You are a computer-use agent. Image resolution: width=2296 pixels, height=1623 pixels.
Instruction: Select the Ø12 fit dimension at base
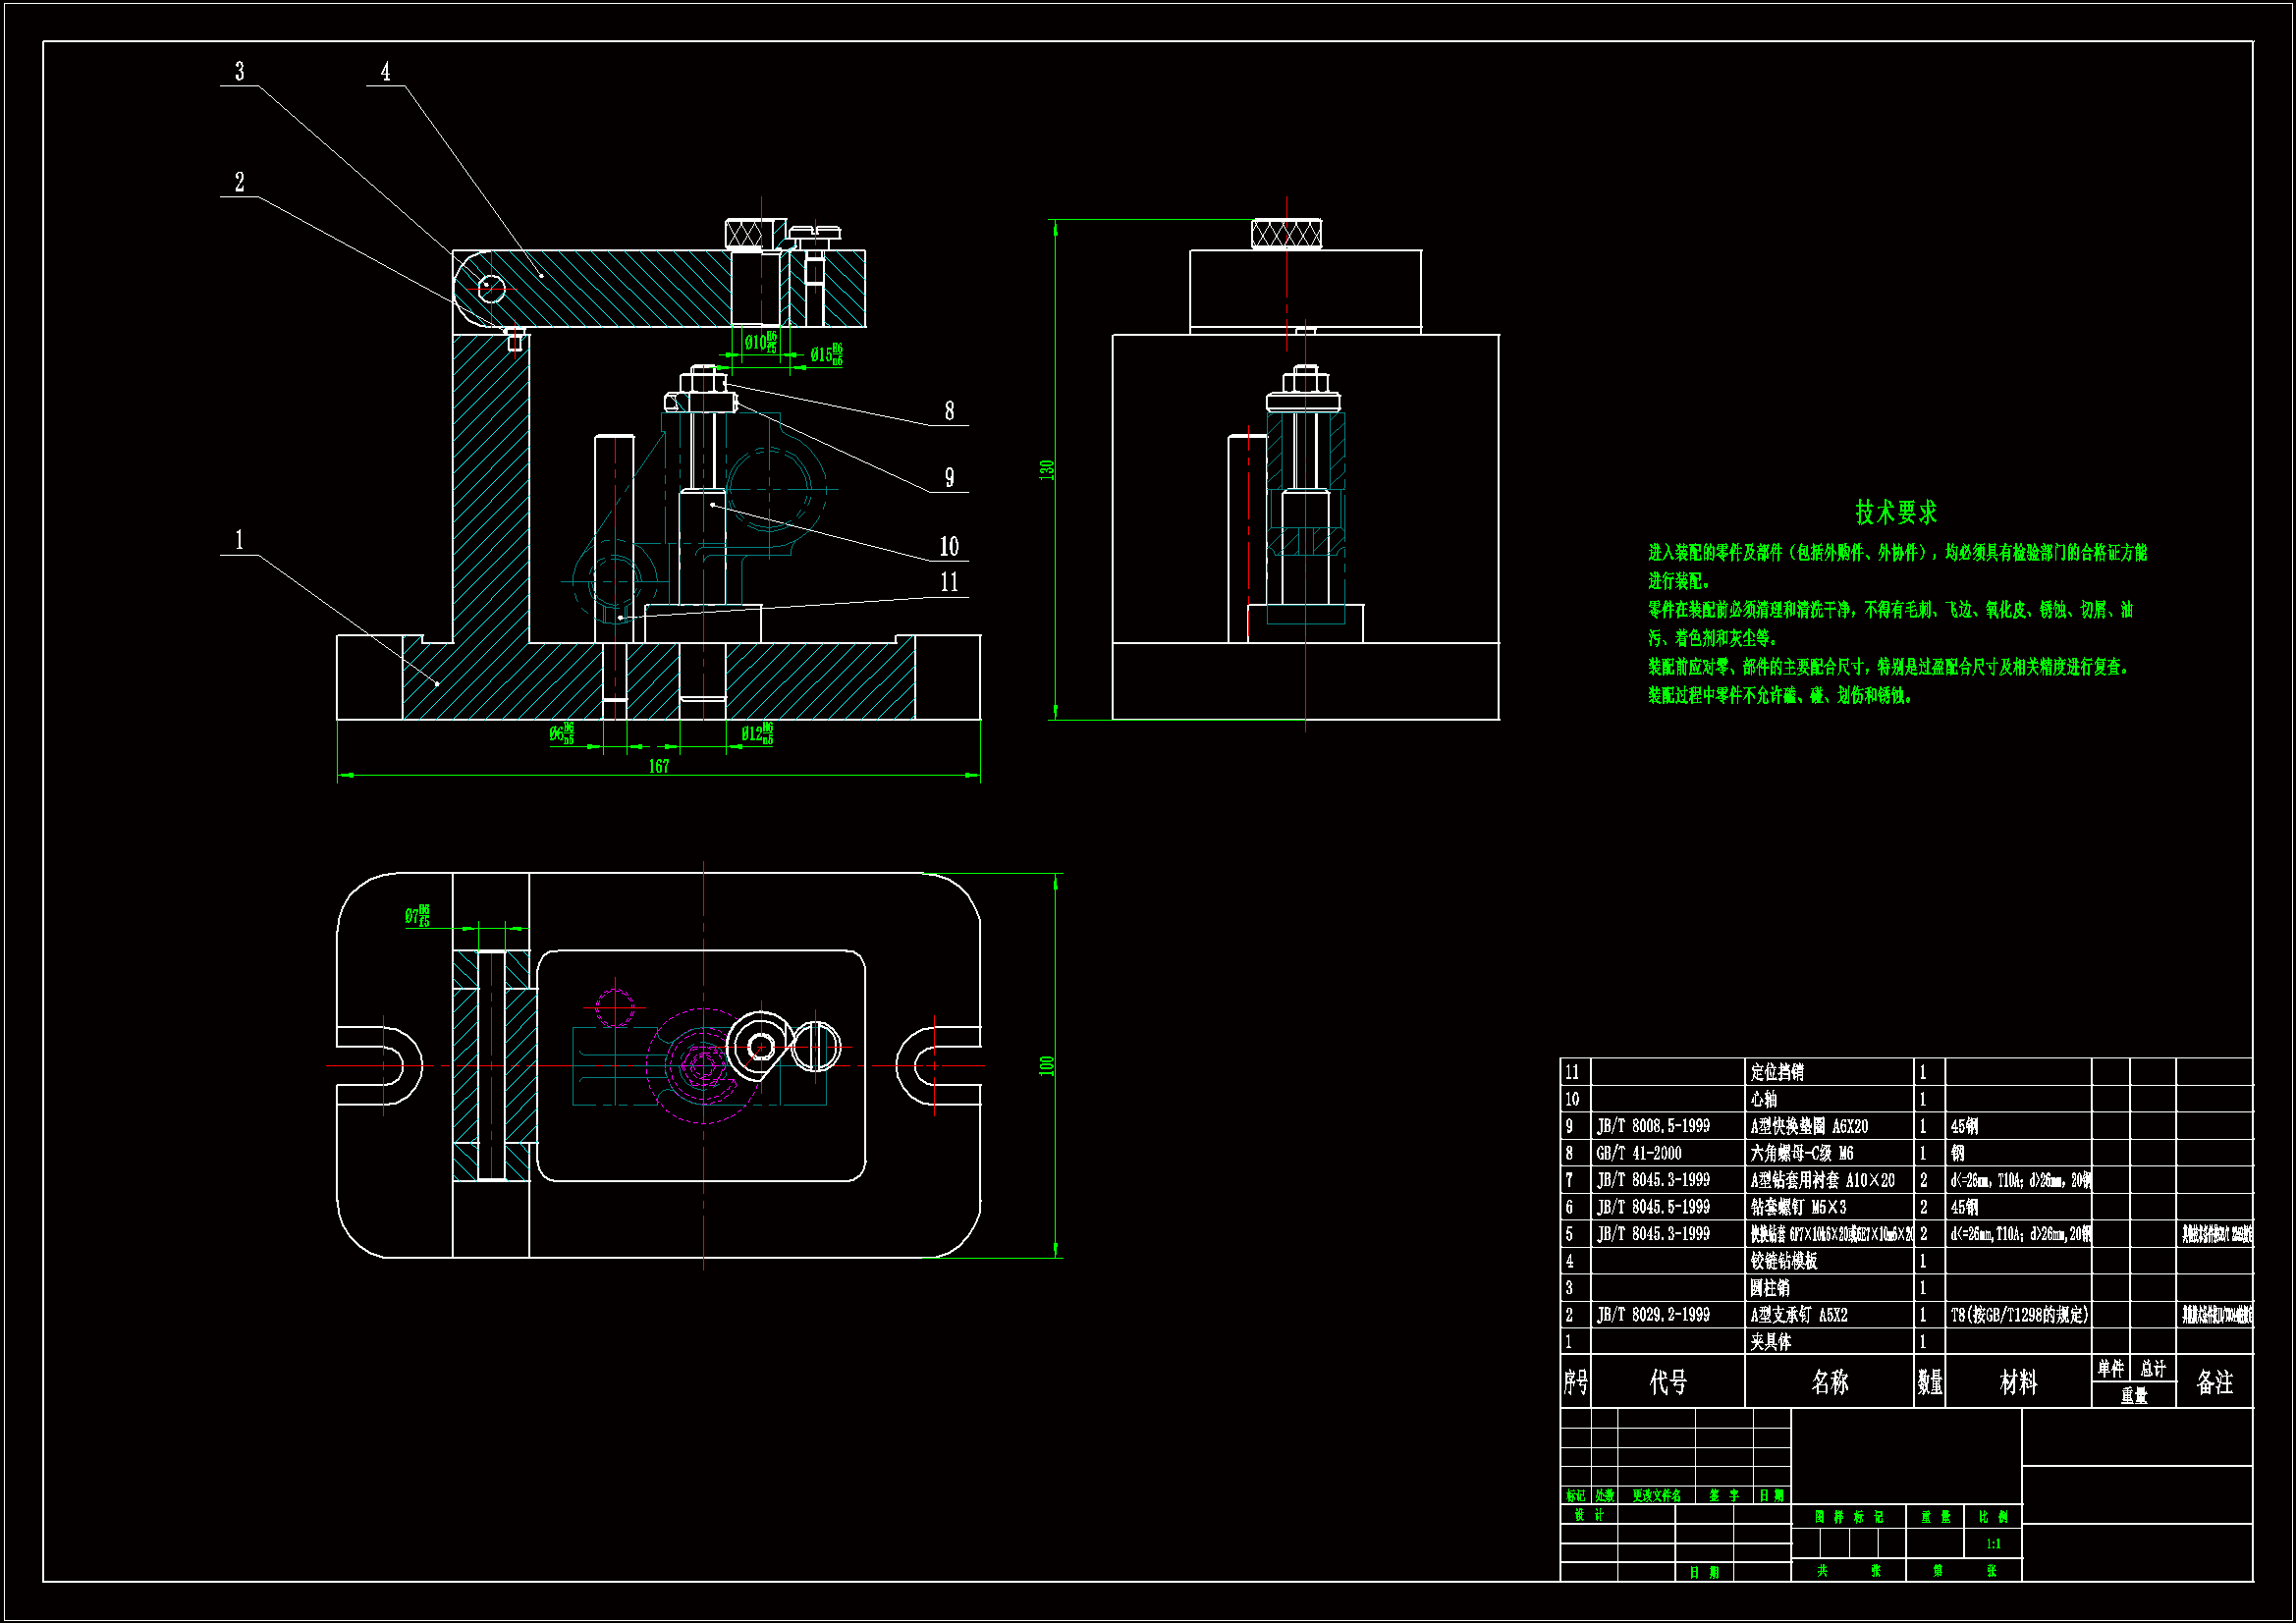tap(757, 734)
